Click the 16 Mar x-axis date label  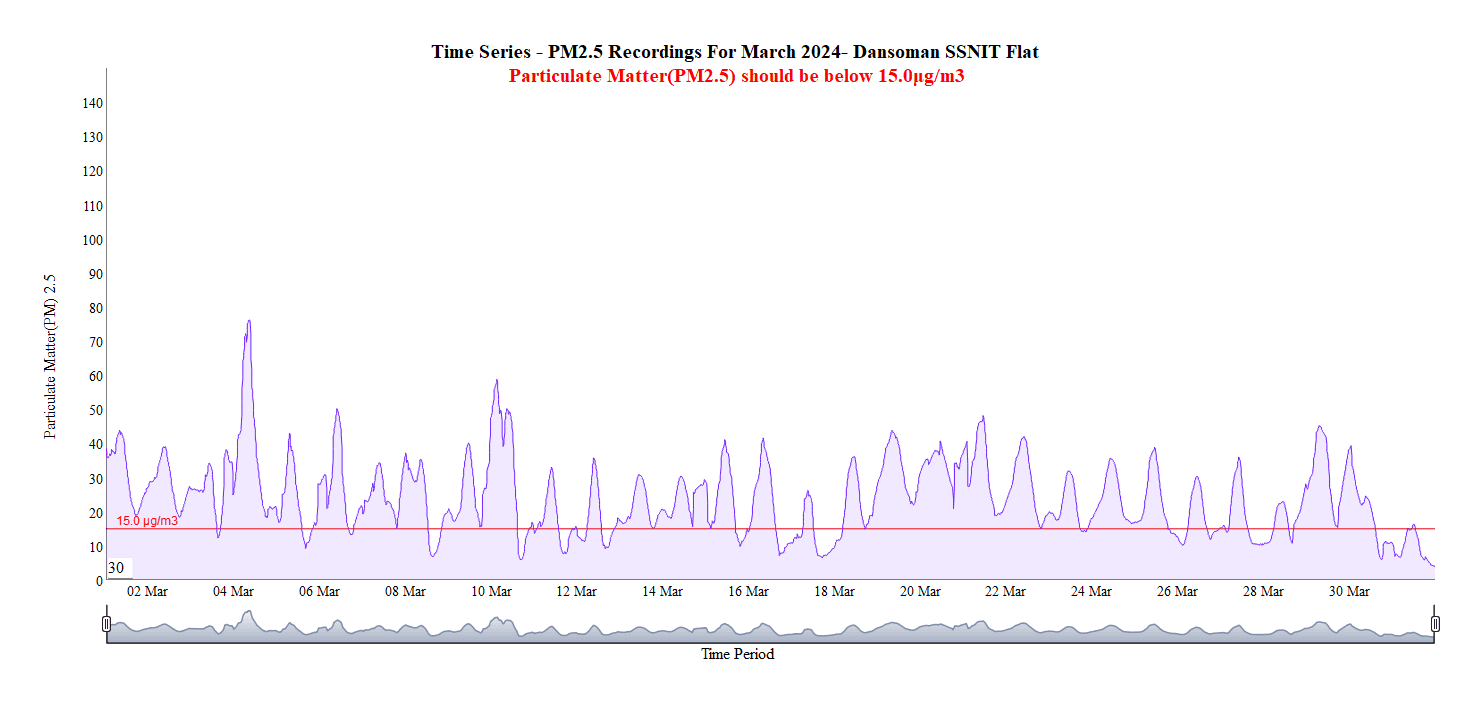[748, 592]
